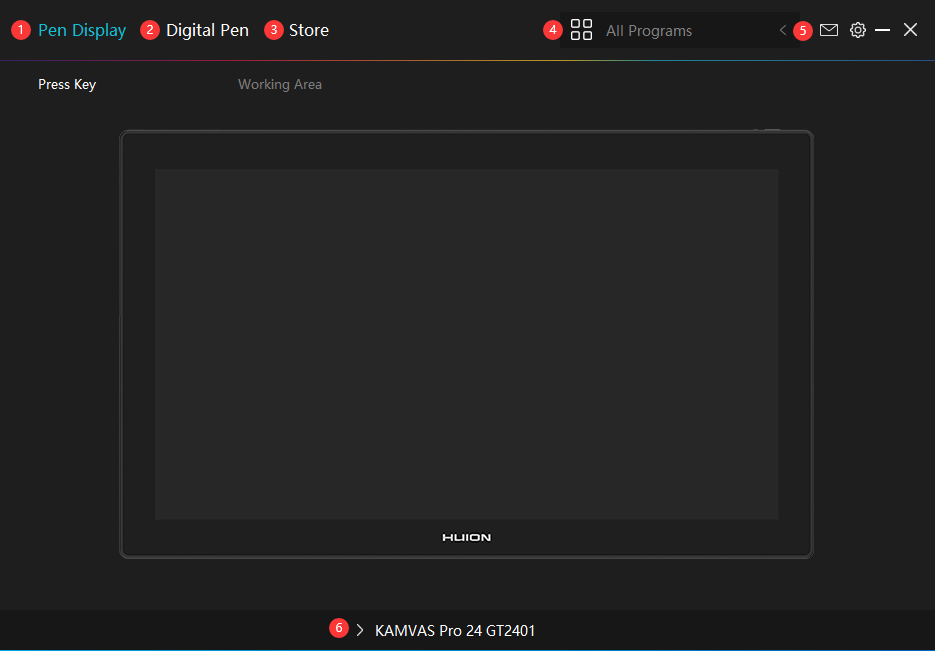935x651 pixels.
Task: Expand the device list arrow
Action: [360, 630]
